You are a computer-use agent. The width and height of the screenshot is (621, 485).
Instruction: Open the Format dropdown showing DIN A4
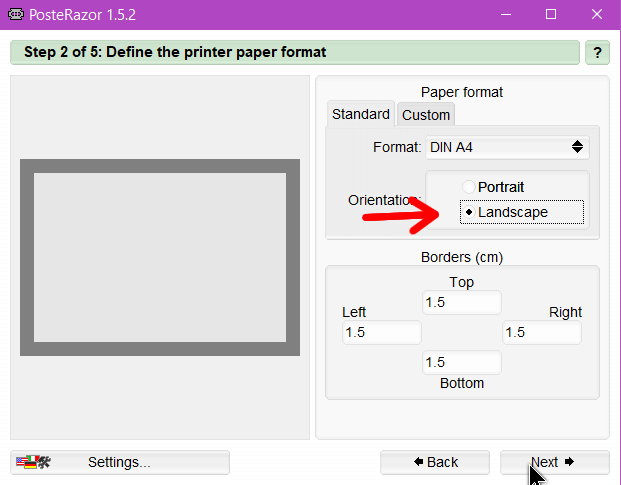507,147
